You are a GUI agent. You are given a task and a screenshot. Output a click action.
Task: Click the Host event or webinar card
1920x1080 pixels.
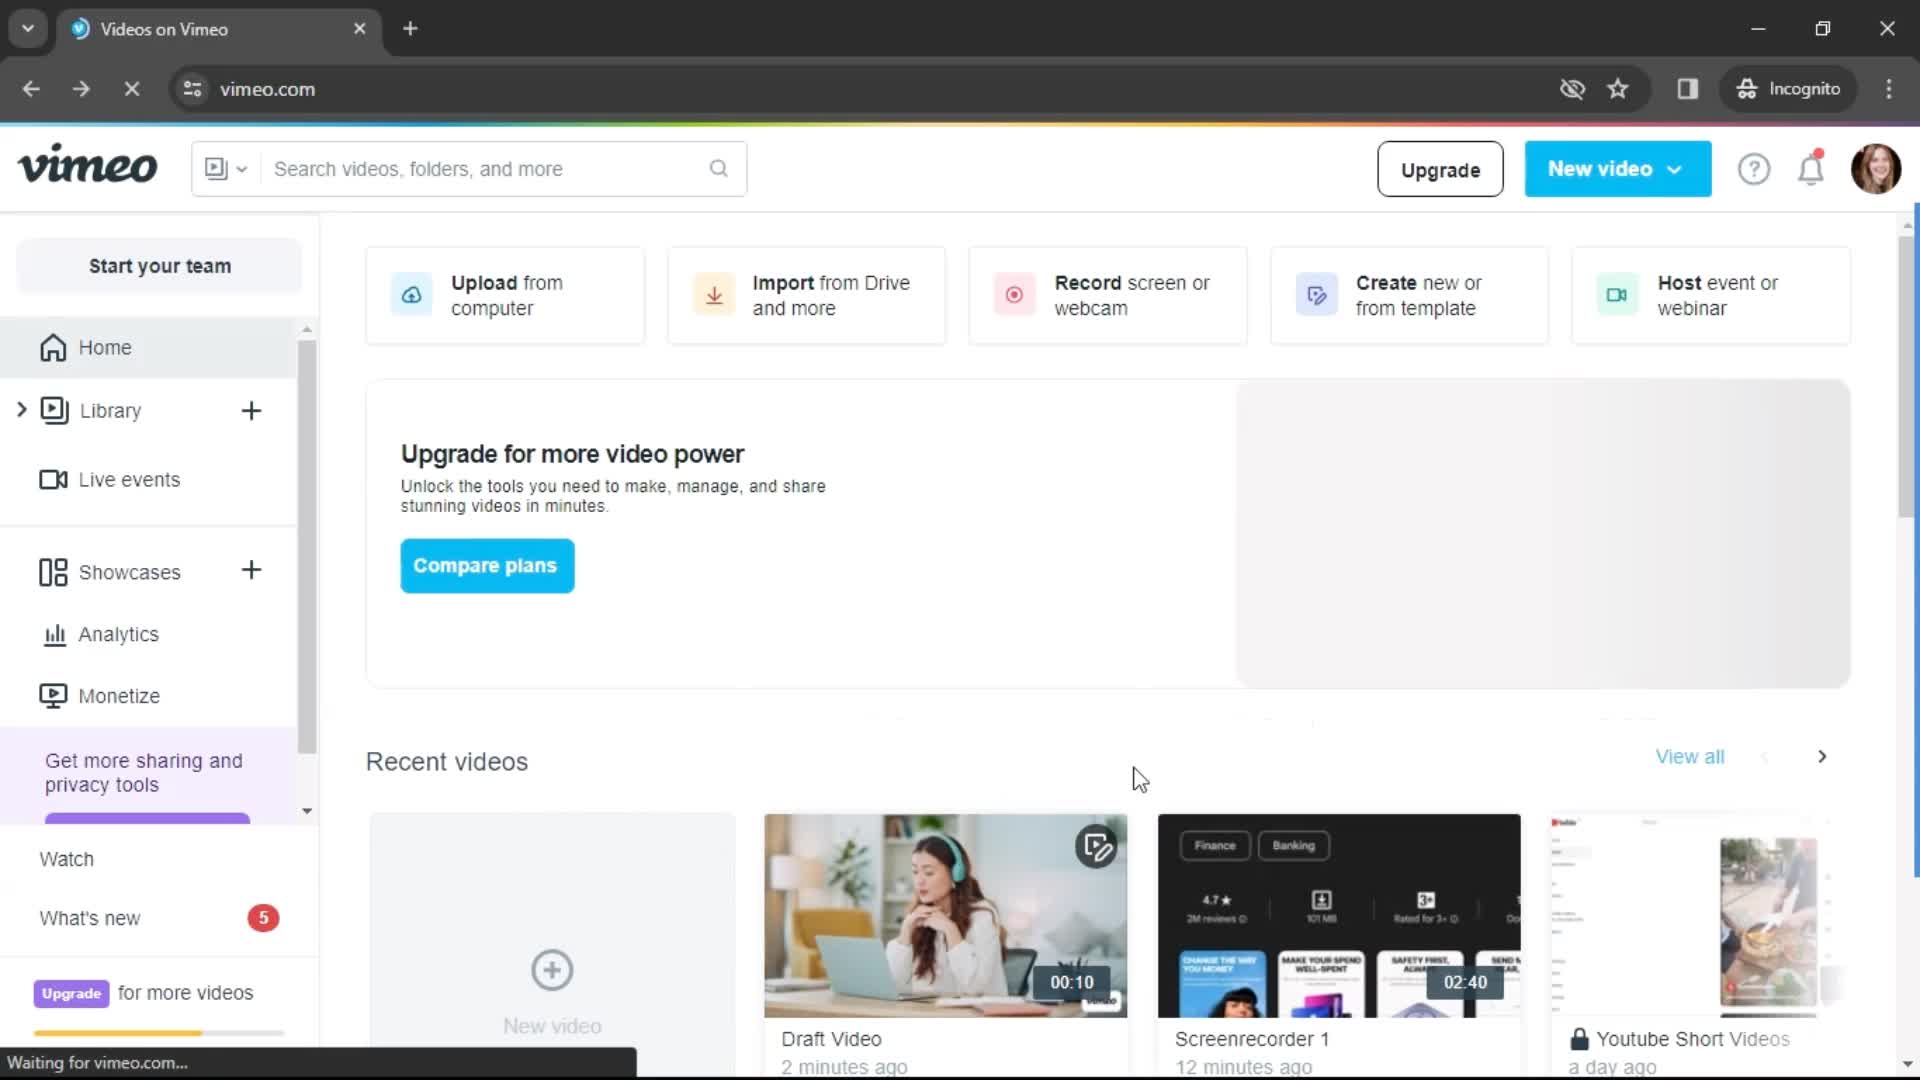pyautogui.click(x=1711, y=295)
